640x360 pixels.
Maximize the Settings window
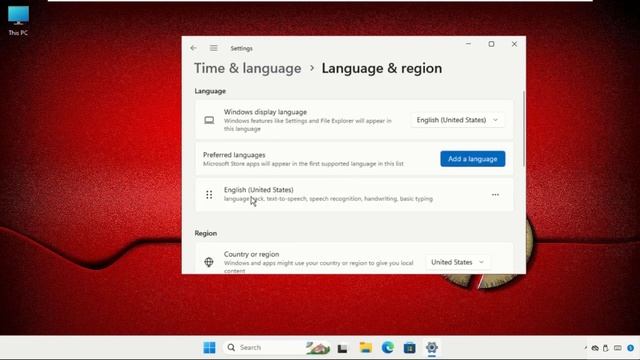[491, 44]
